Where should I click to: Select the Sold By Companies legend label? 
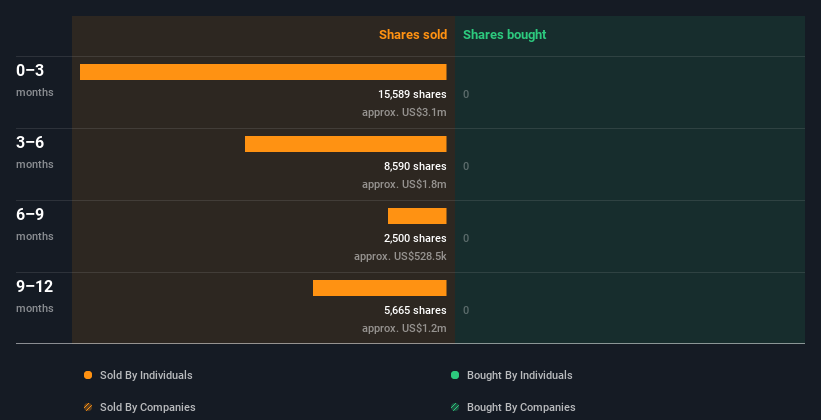point(148,407)
